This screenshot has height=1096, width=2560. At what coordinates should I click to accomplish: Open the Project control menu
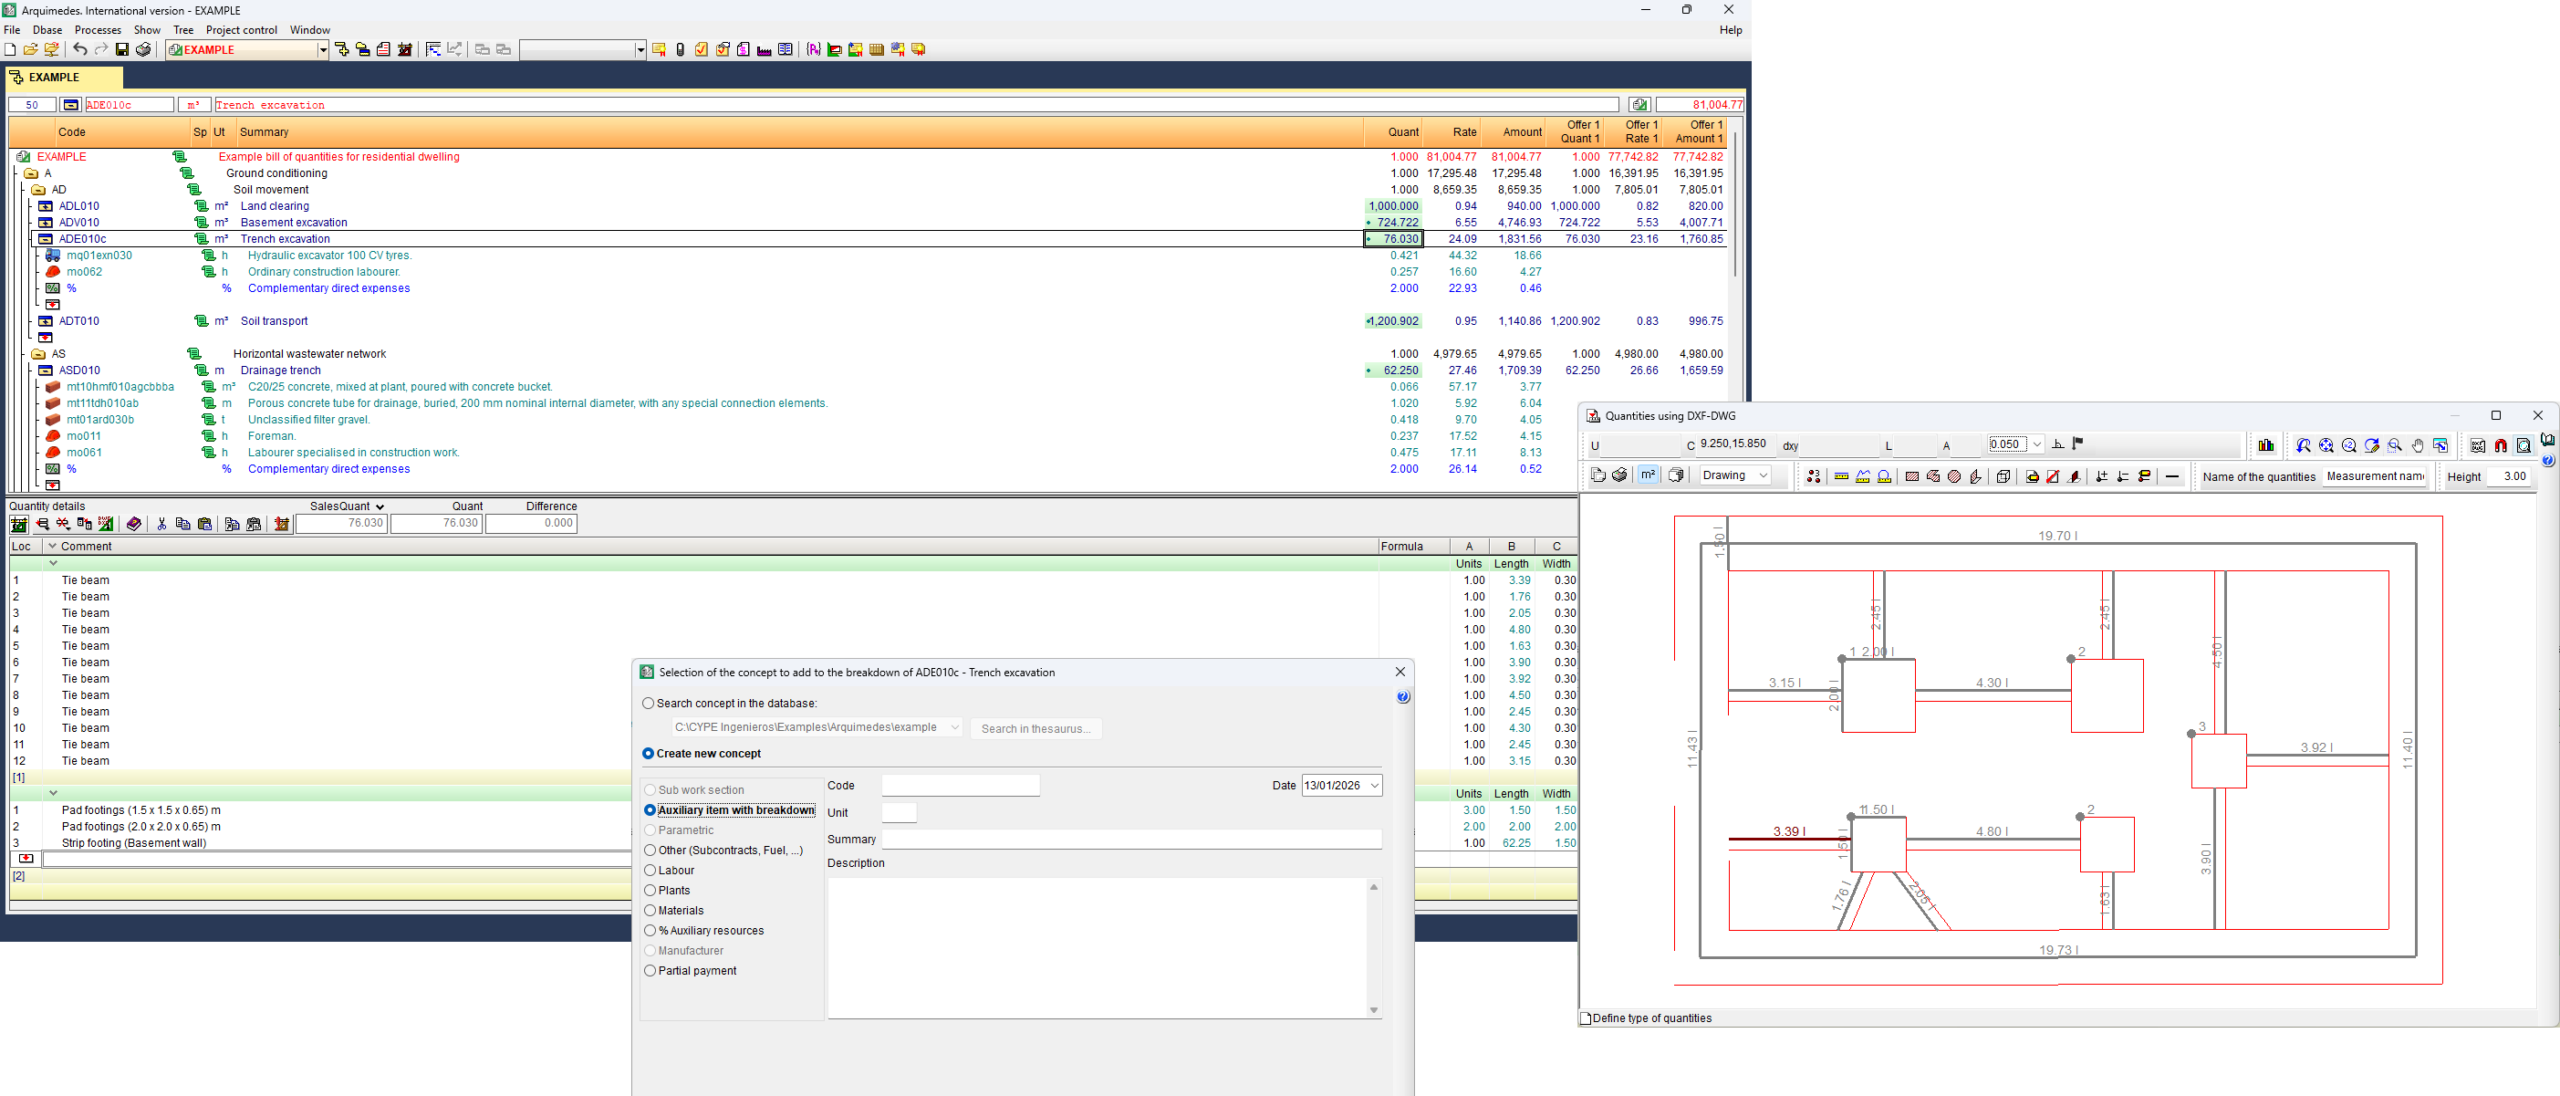(x=241, y=30)
